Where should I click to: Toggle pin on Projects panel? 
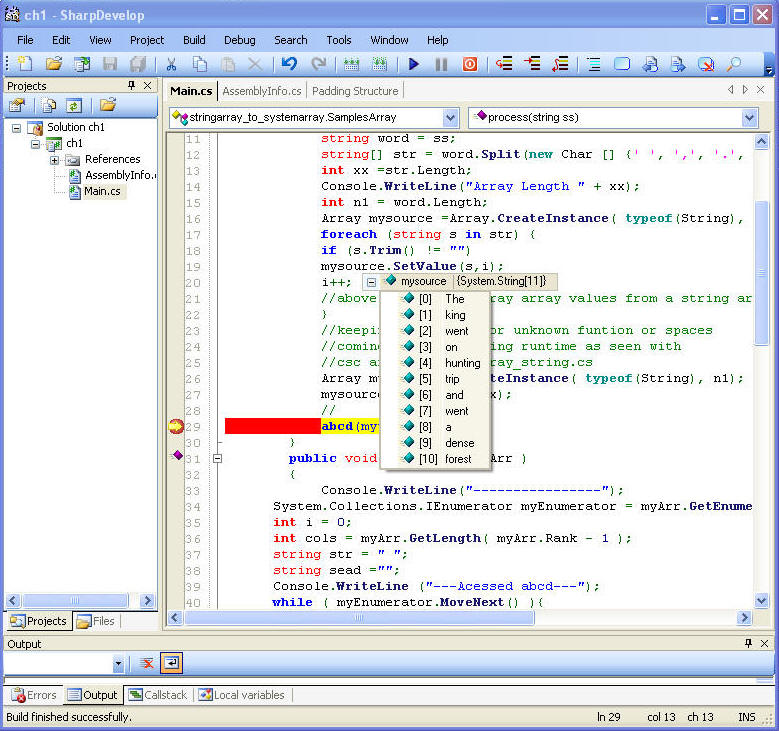(131, 86)
